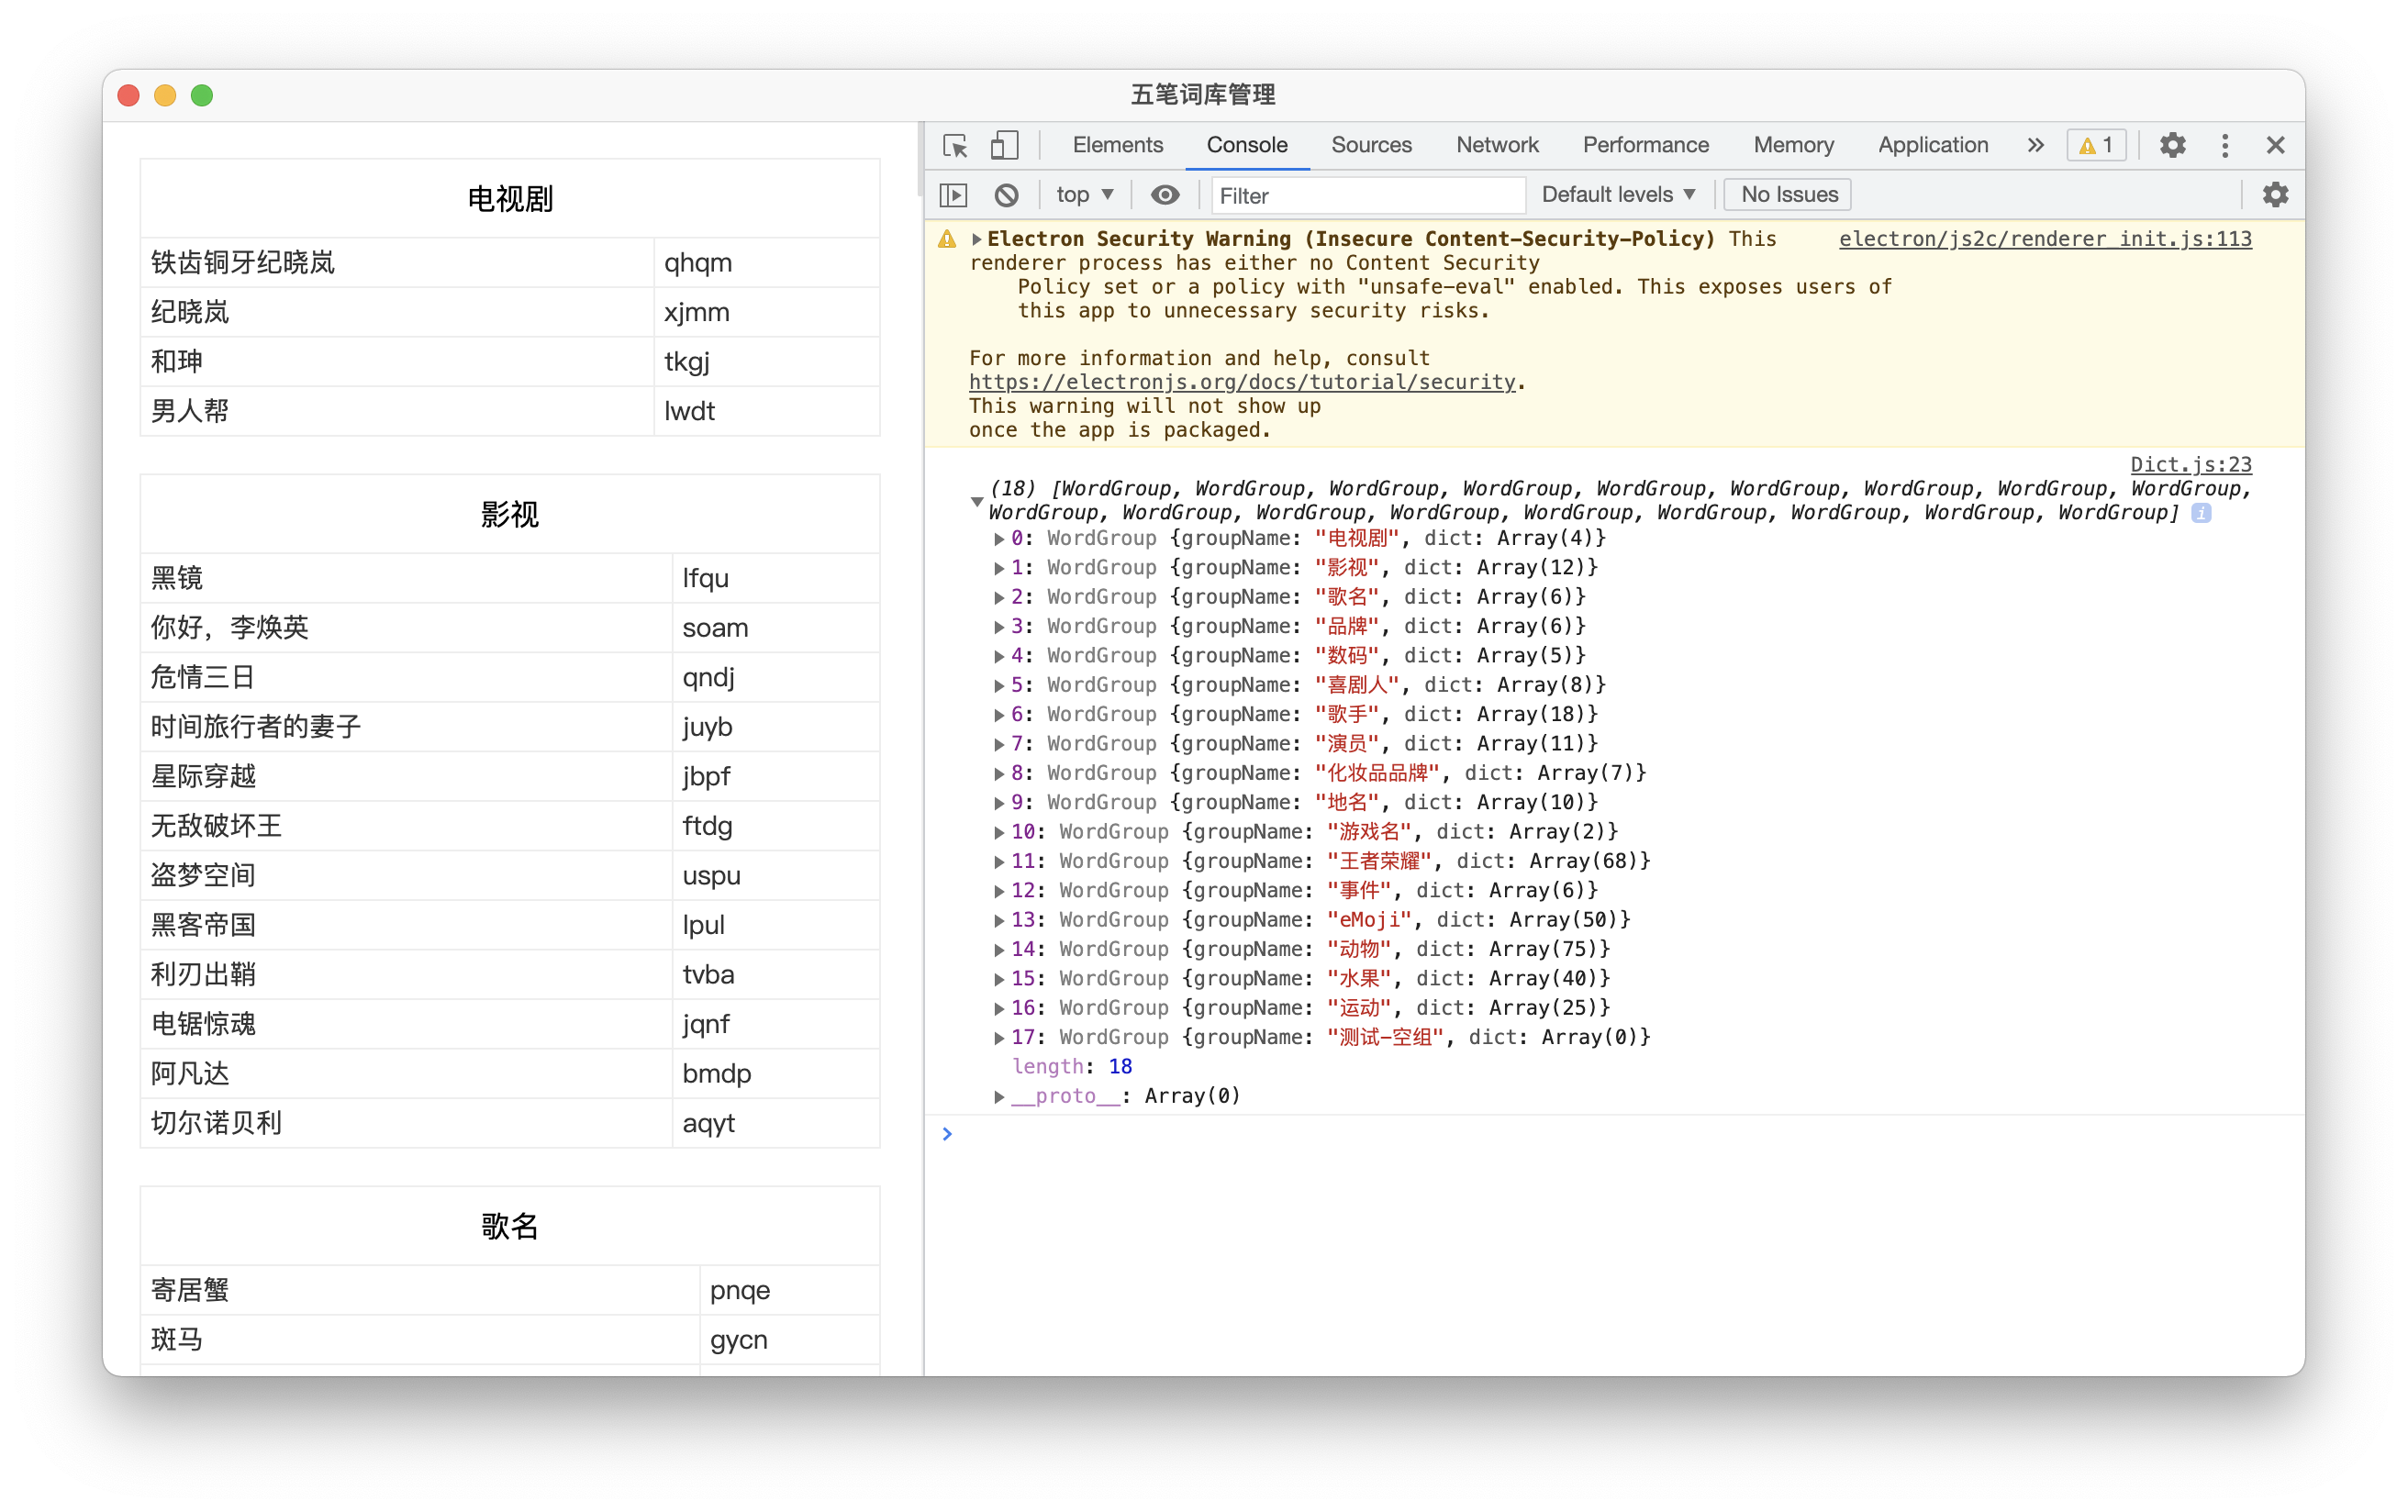Open the top execution context dropdown
The height and width of the screenshot is (1512, 2408).
(x=1083, y=194)
